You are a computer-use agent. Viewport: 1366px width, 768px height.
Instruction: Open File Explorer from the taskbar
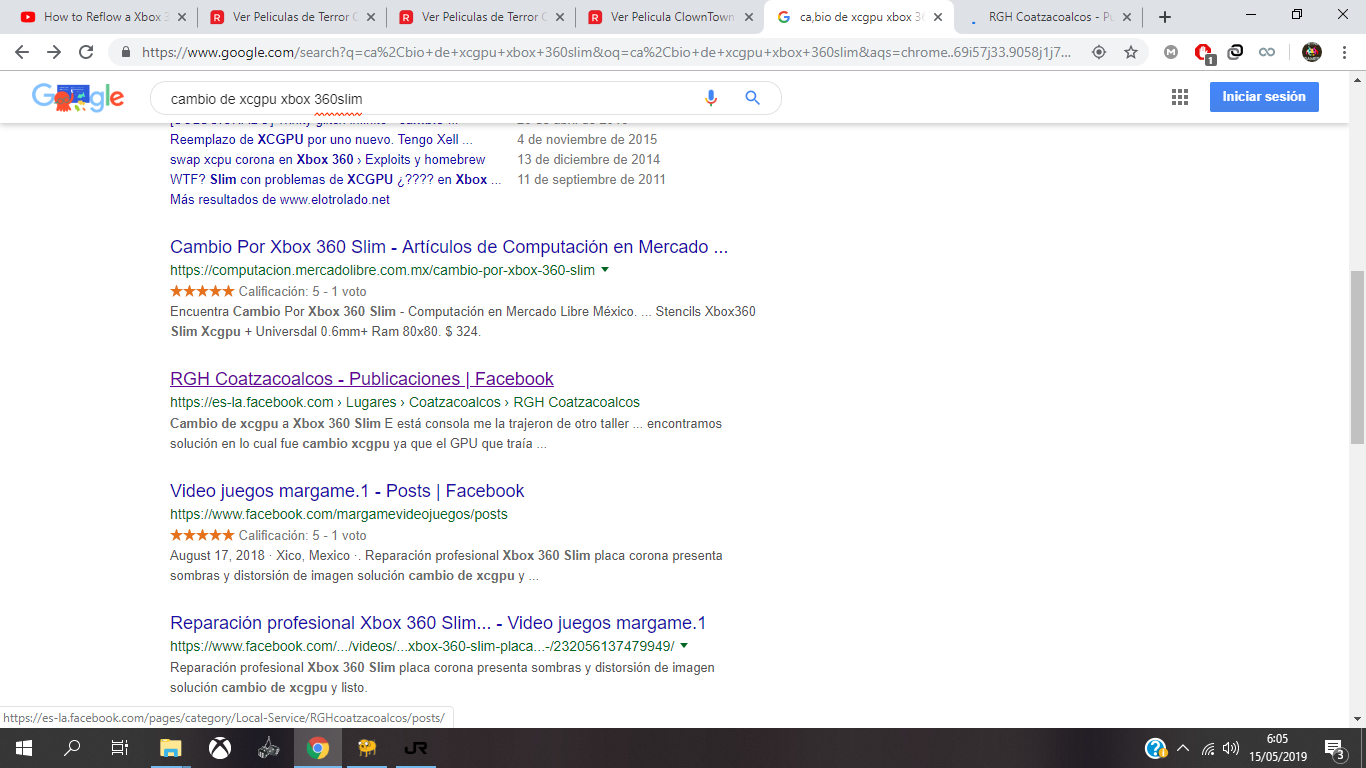(171, 748)
